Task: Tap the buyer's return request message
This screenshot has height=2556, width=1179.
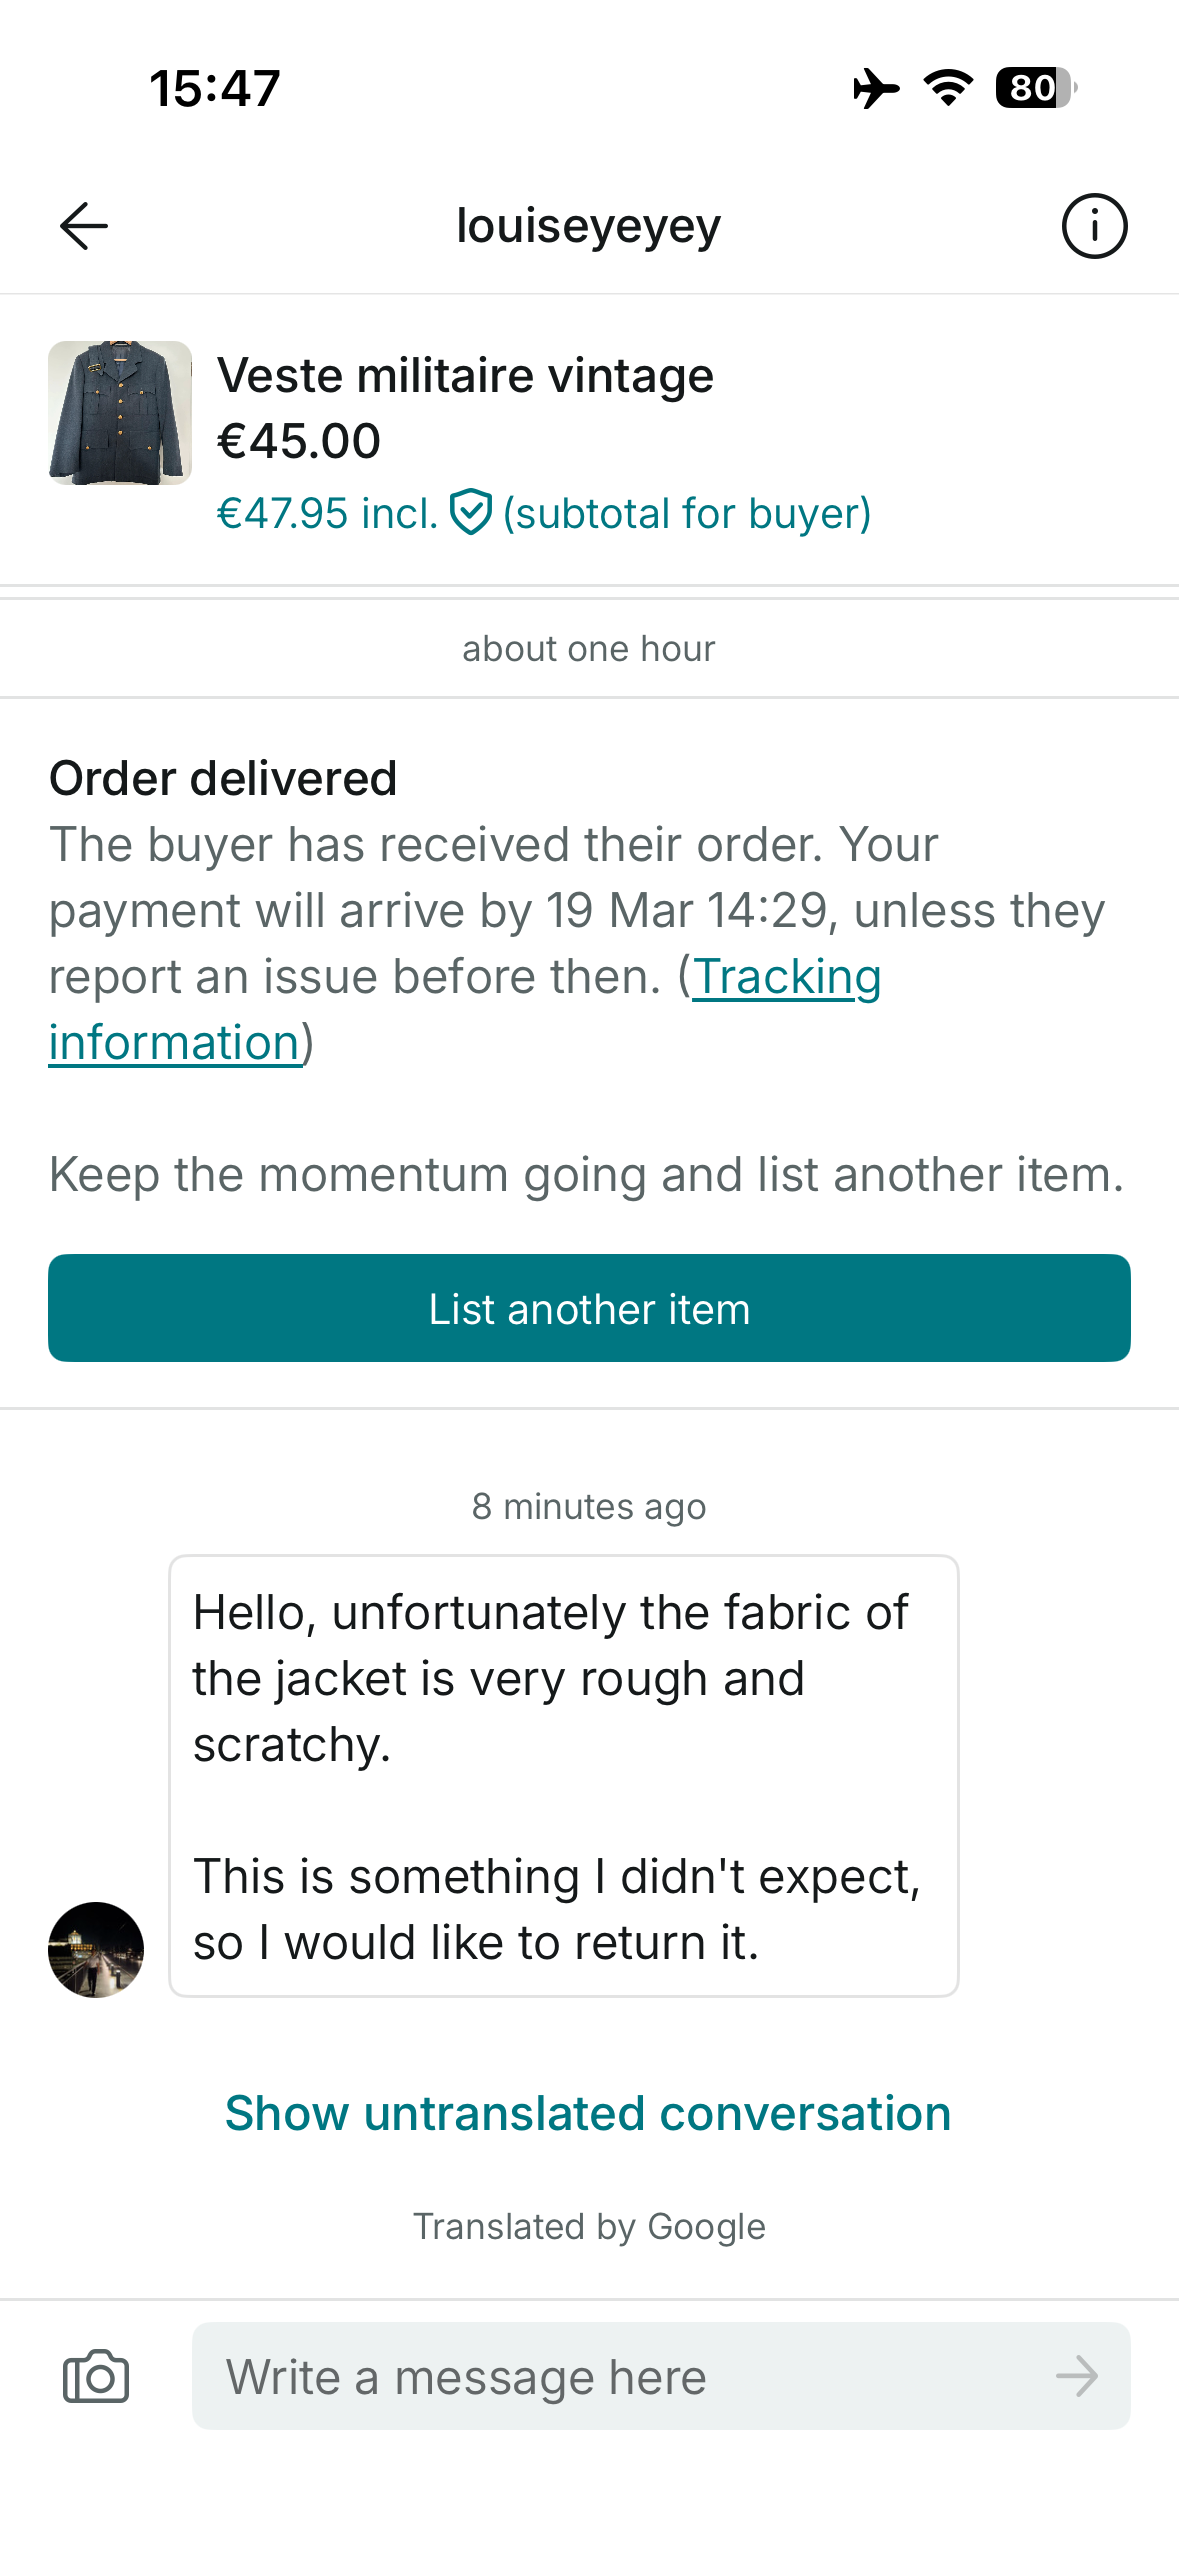Action: [x=563, y=1776]
